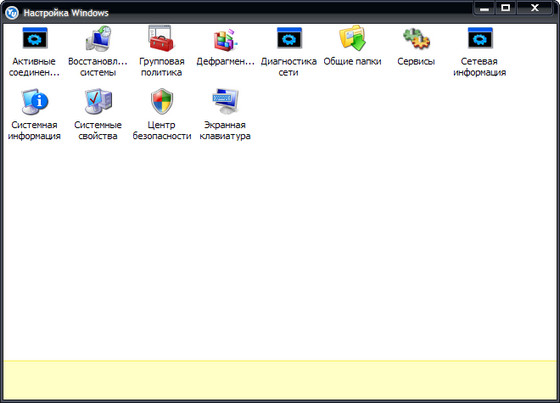
Task: Open the Центр безопасности shield icon
Action: [162, 101]
